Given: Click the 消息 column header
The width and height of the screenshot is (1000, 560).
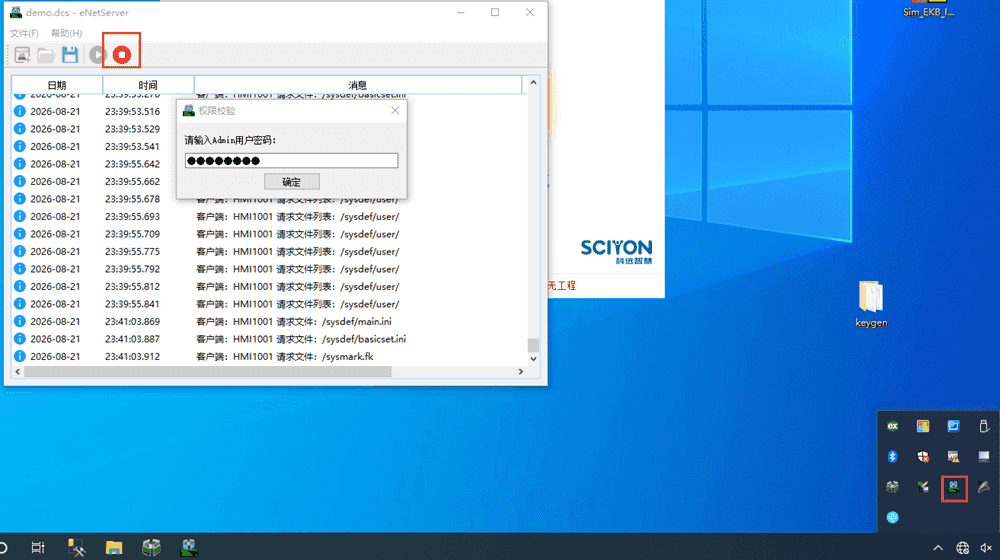Looking at the screenshot, I should [x=358, y=85].
